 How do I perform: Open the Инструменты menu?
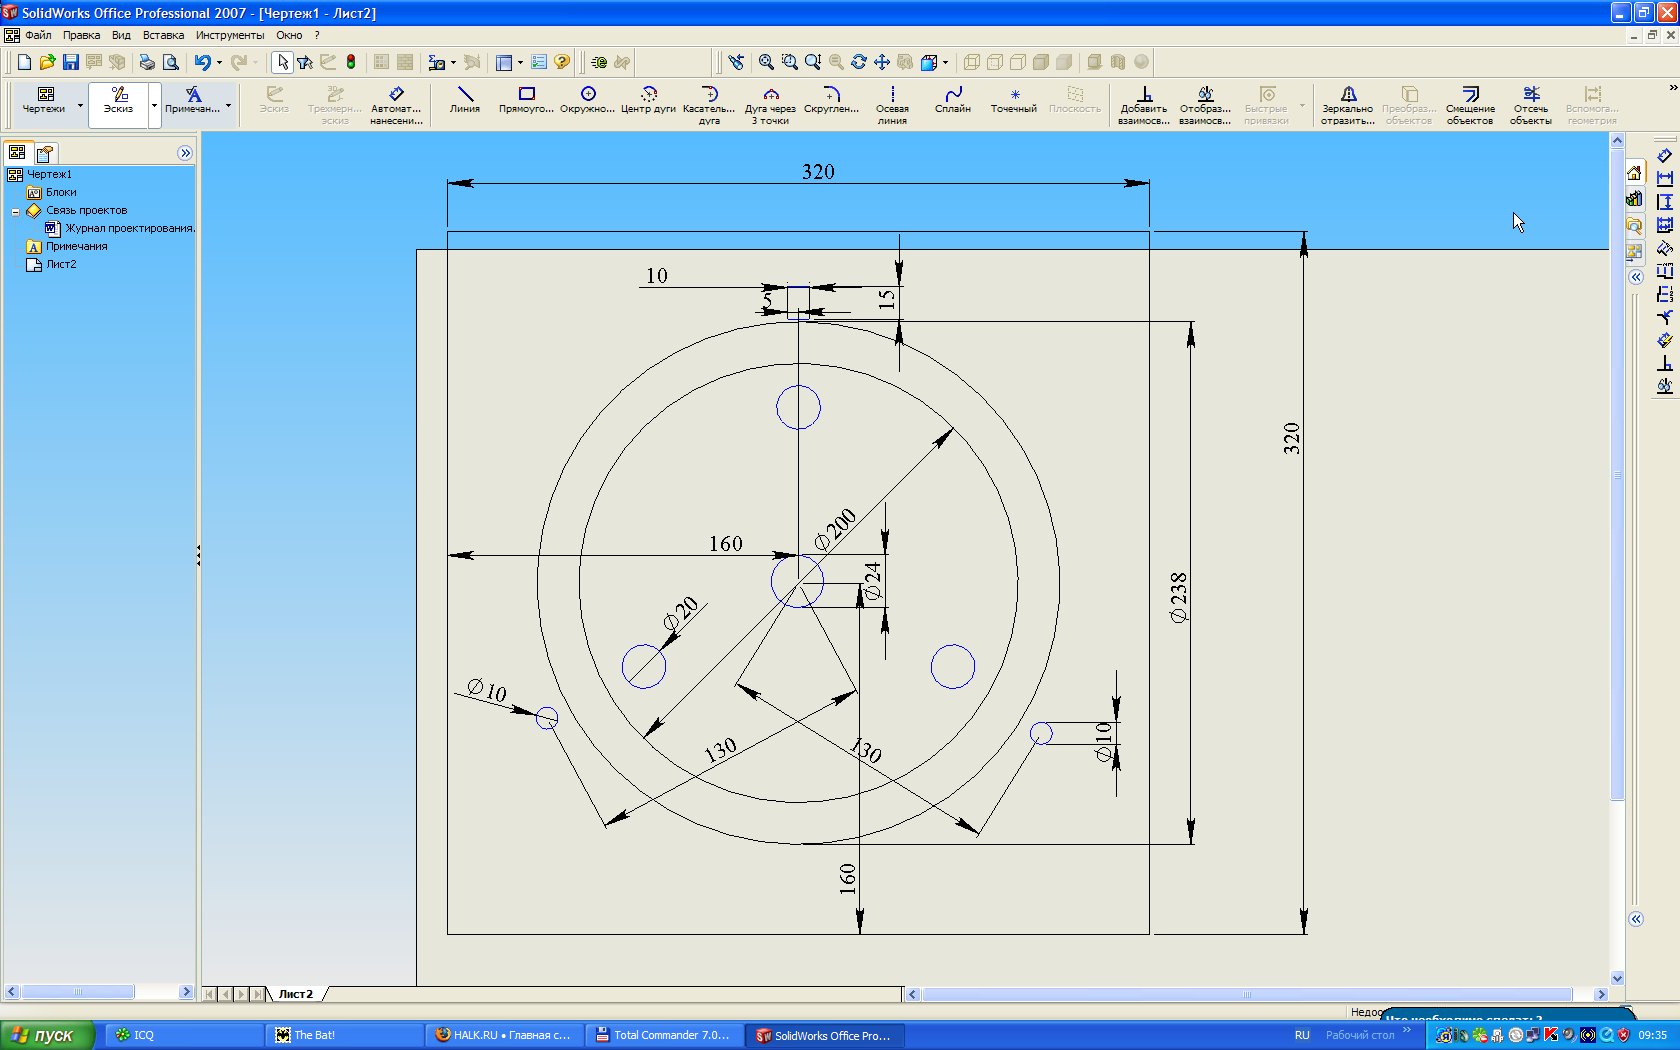(x=230, y=35)
